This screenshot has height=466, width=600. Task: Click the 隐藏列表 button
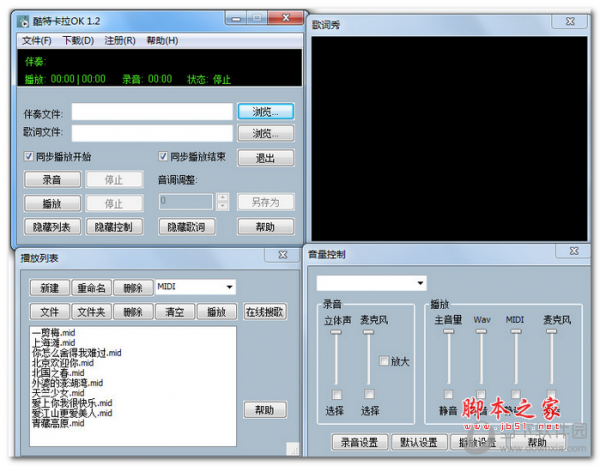52,227
